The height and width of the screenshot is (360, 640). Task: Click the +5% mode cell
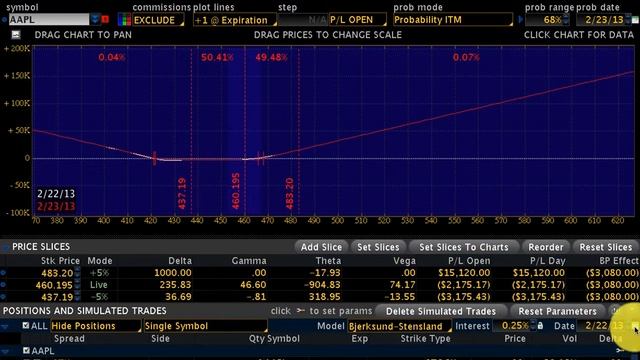click(x=100, y=273)
